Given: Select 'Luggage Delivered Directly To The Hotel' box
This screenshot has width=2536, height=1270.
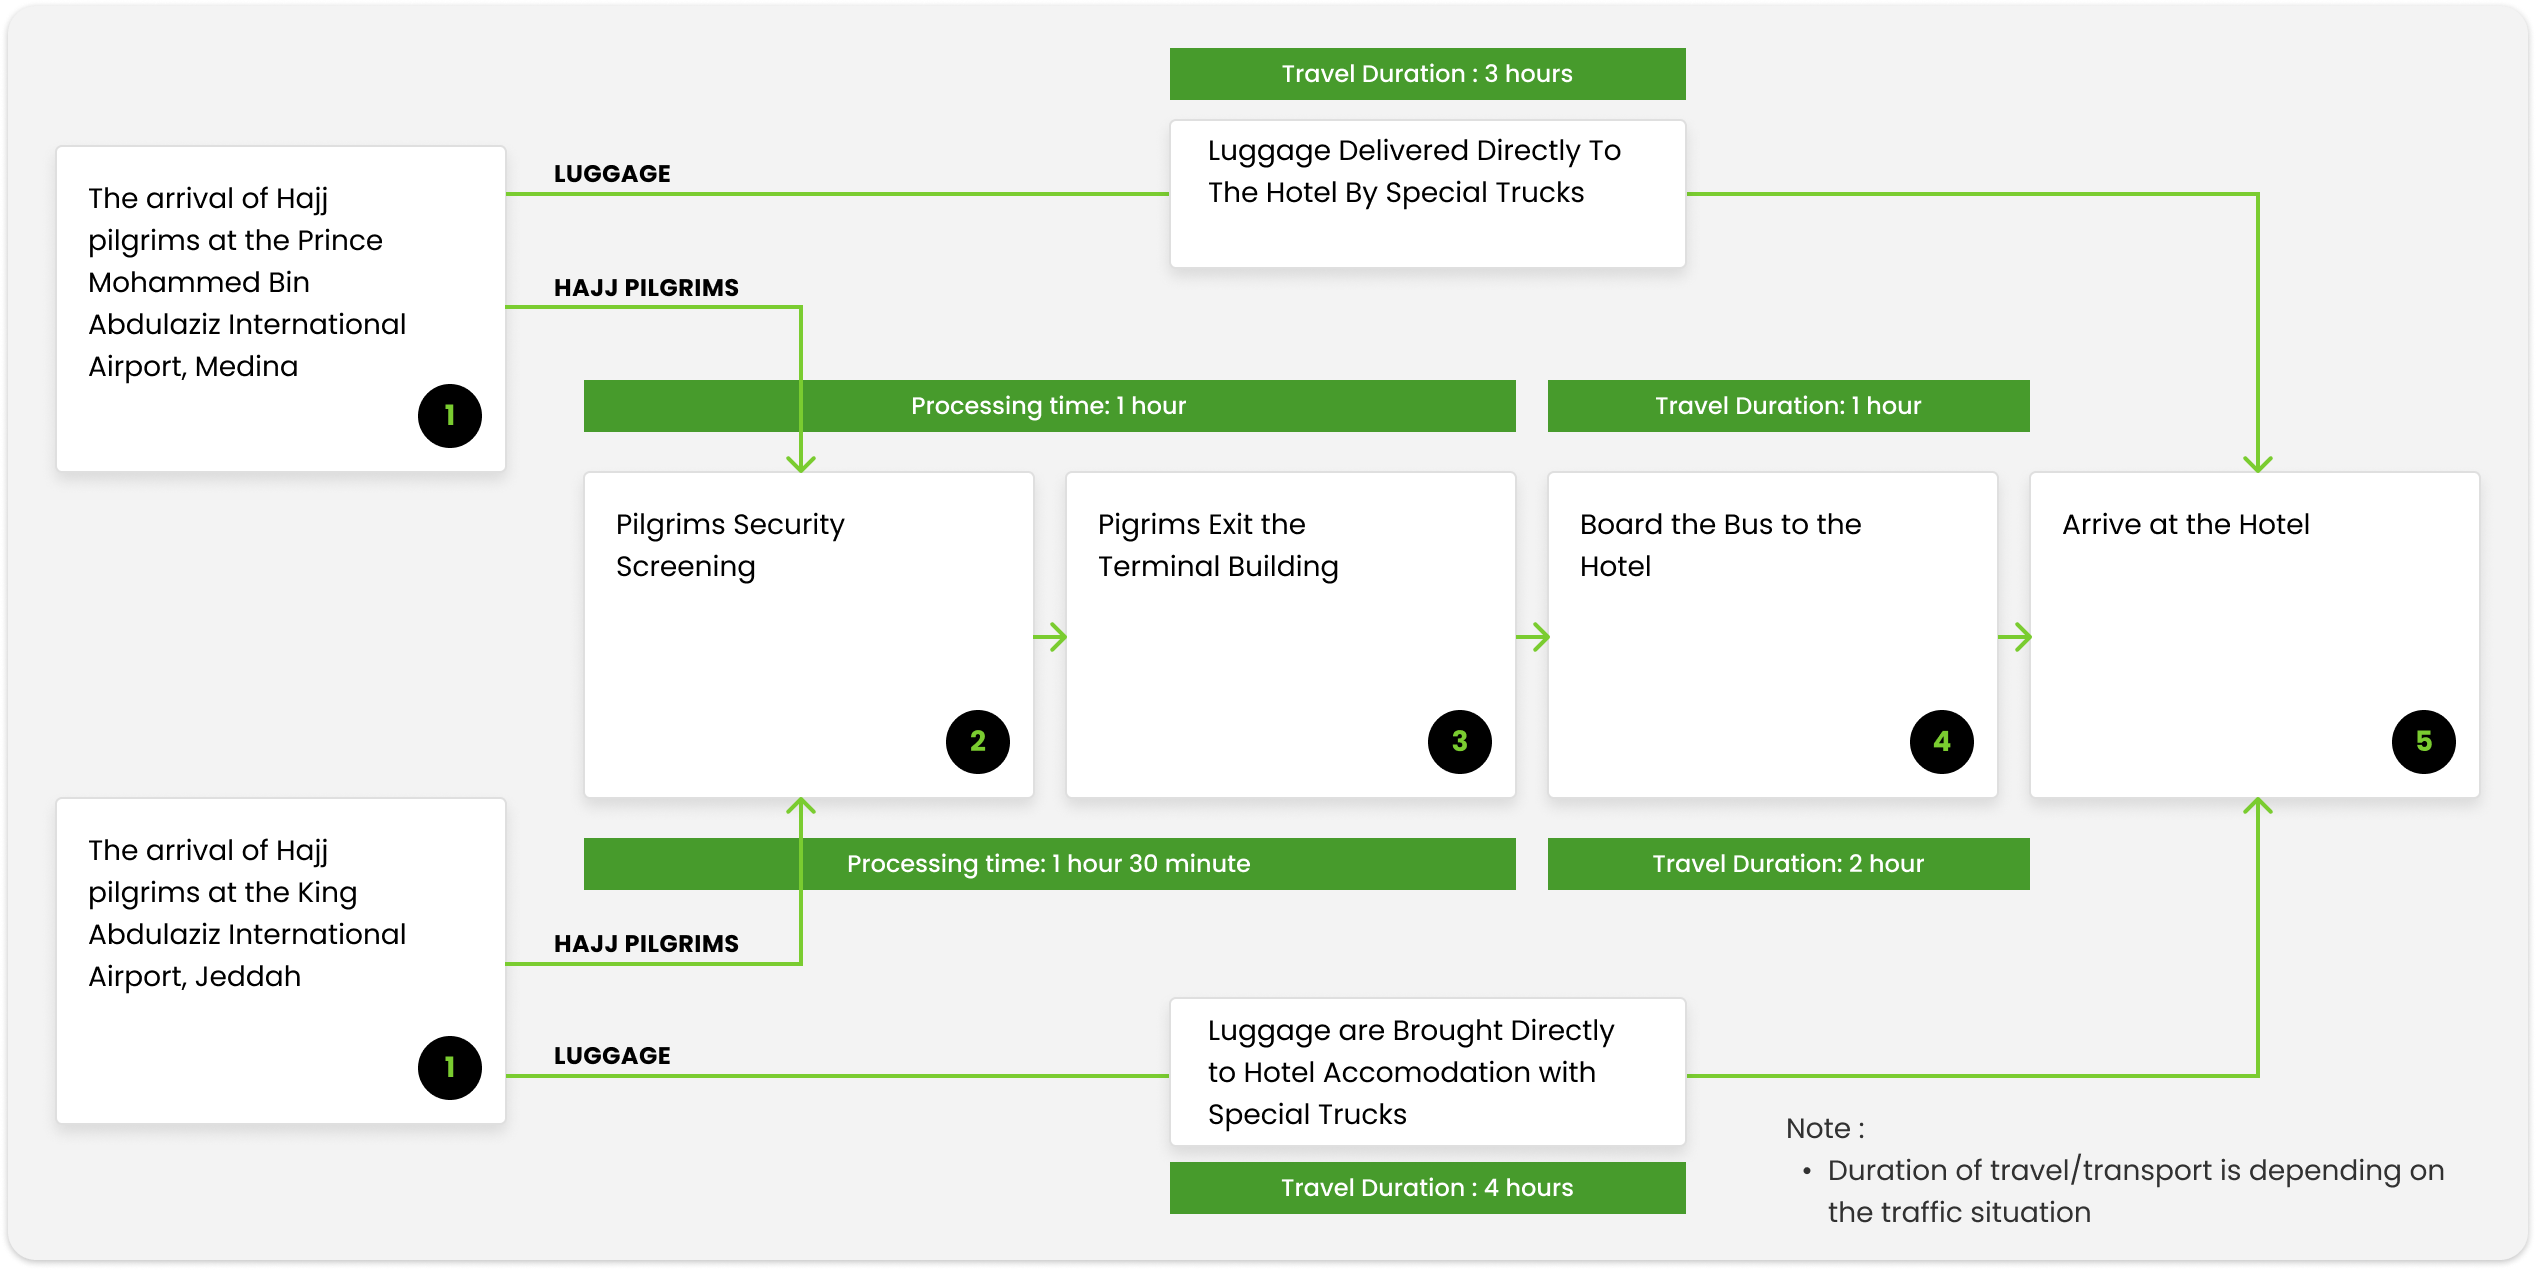Looking at the screenshot, I should [x=1427, y=194].
